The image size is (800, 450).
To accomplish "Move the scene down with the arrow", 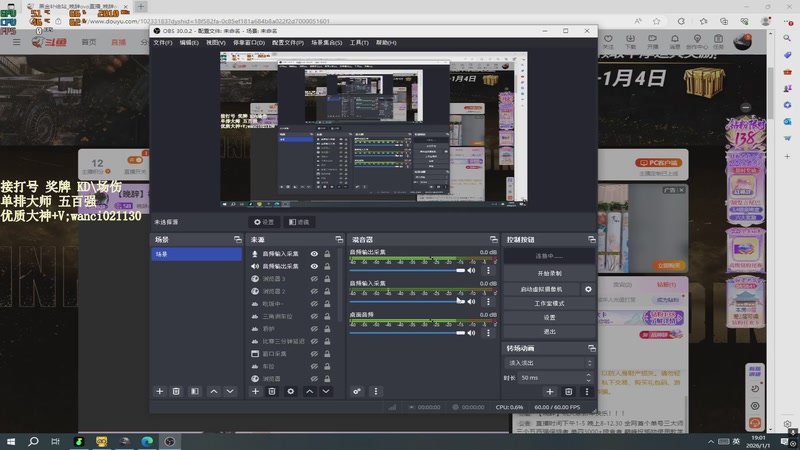I will tap(230, 391).
